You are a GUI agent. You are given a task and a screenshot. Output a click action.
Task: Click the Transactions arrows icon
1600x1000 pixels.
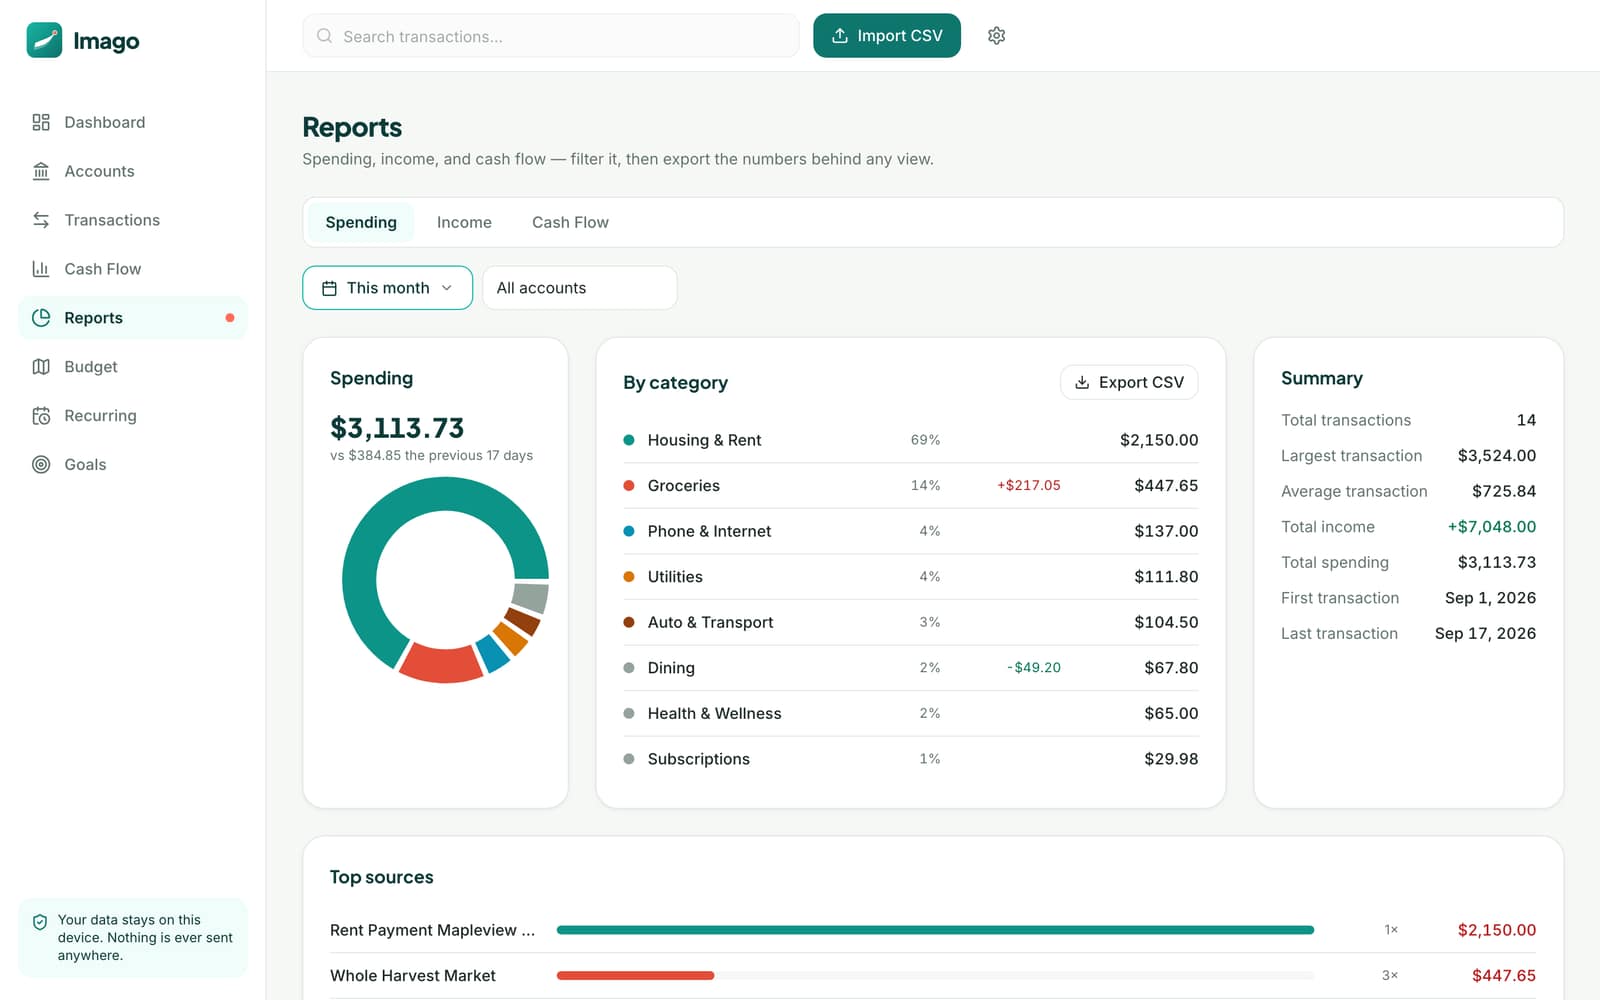click(41, 220)
